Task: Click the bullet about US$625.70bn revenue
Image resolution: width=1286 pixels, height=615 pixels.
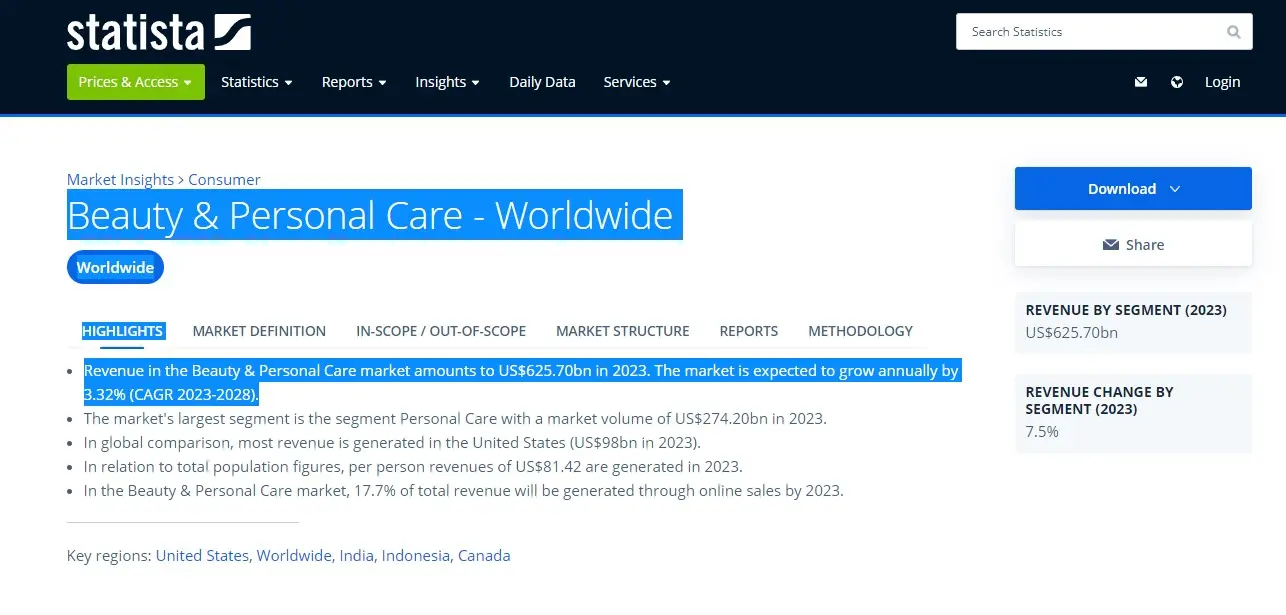Action: (x=521, y=382)
